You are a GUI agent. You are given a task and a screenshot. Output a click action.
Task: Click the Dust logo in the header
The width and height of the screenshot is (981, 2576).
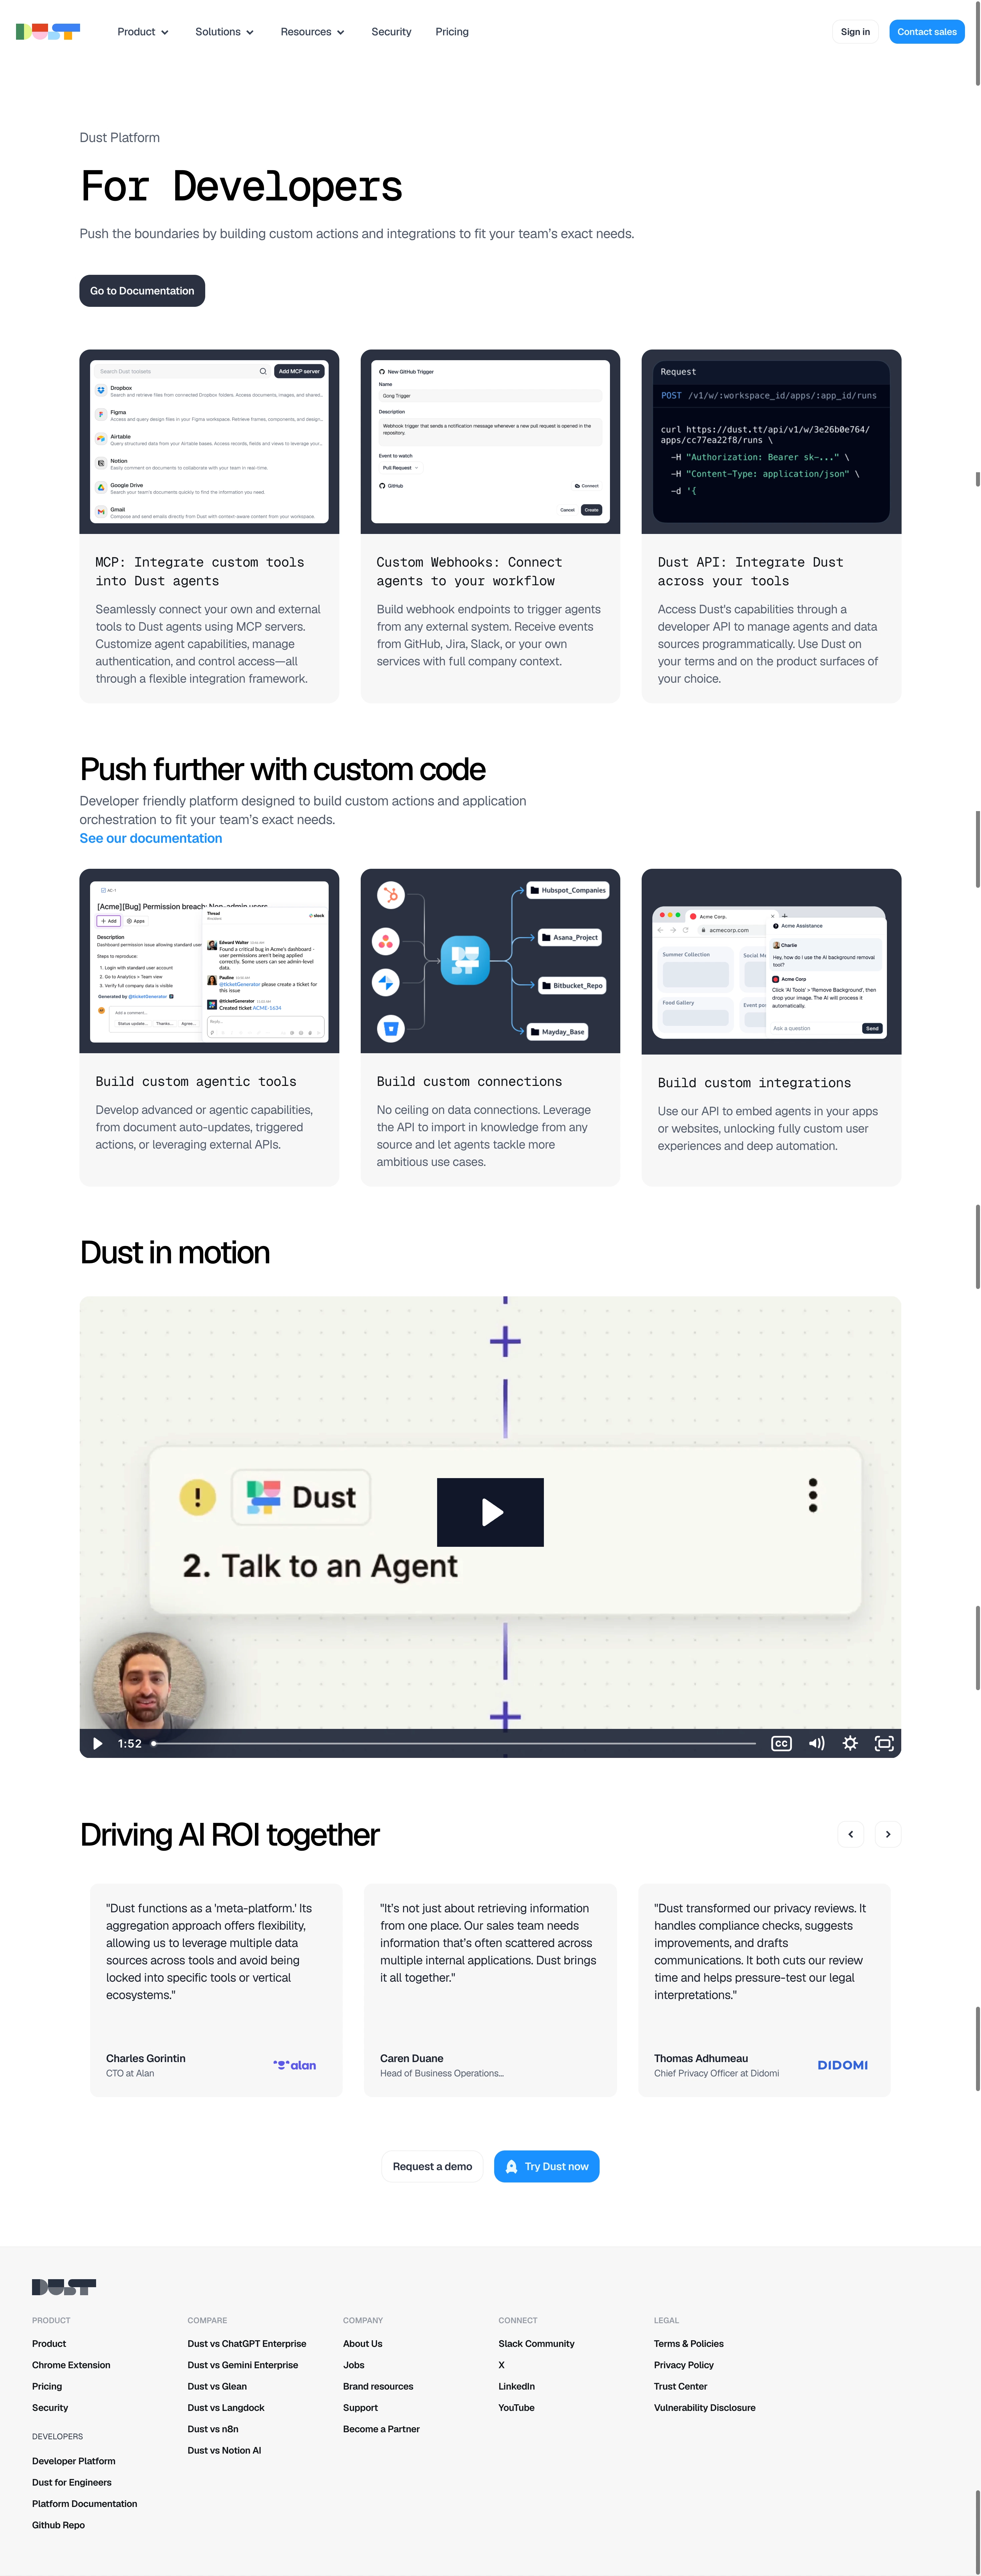(x=48, y=32)
